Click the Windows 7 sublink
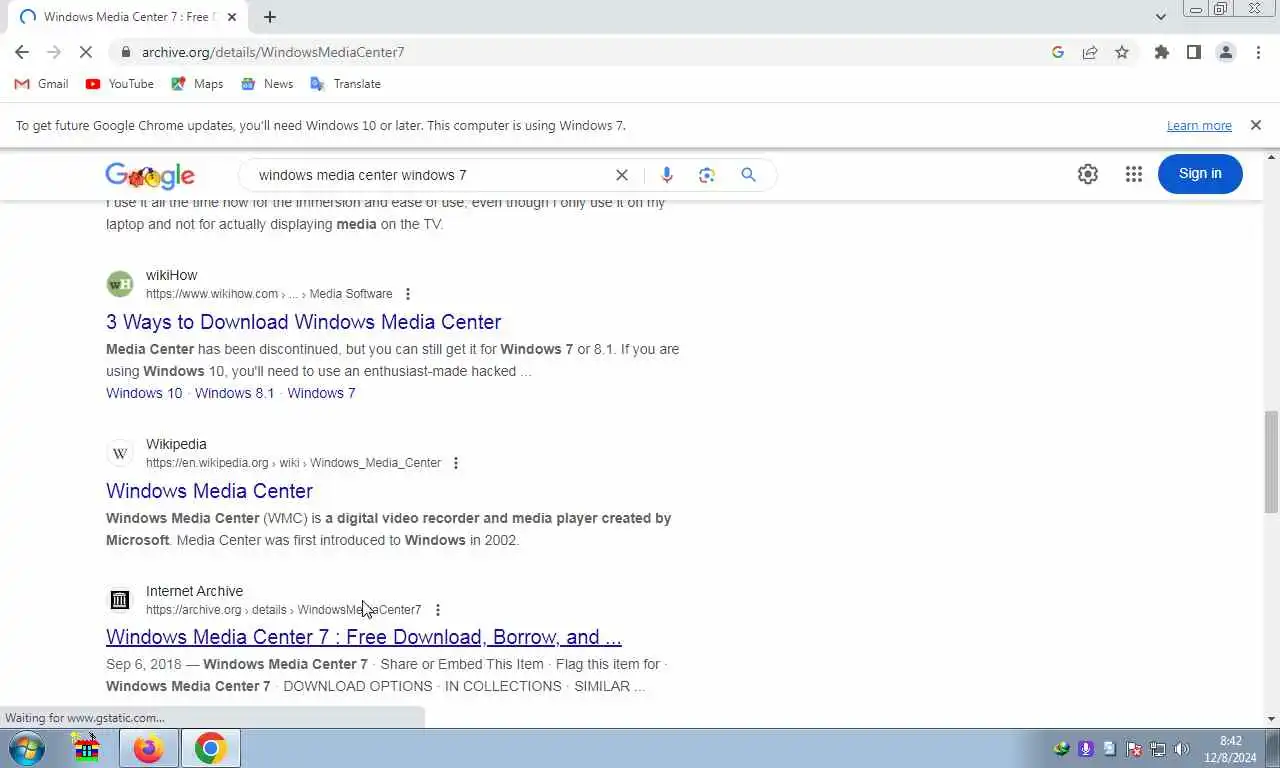 (x=321, y=393)
